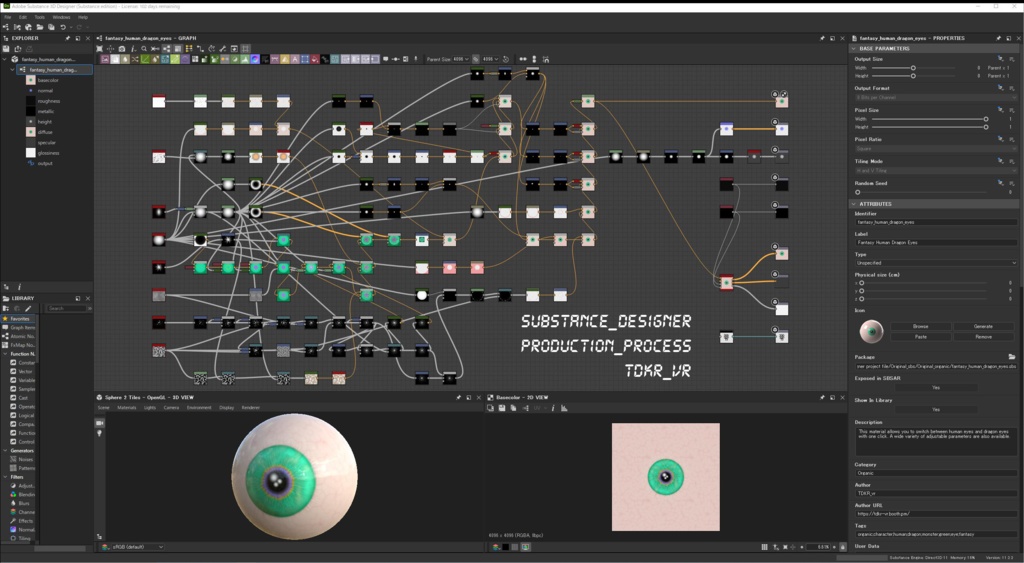Collapse the ATTRIBUTES section

(854, 204)
